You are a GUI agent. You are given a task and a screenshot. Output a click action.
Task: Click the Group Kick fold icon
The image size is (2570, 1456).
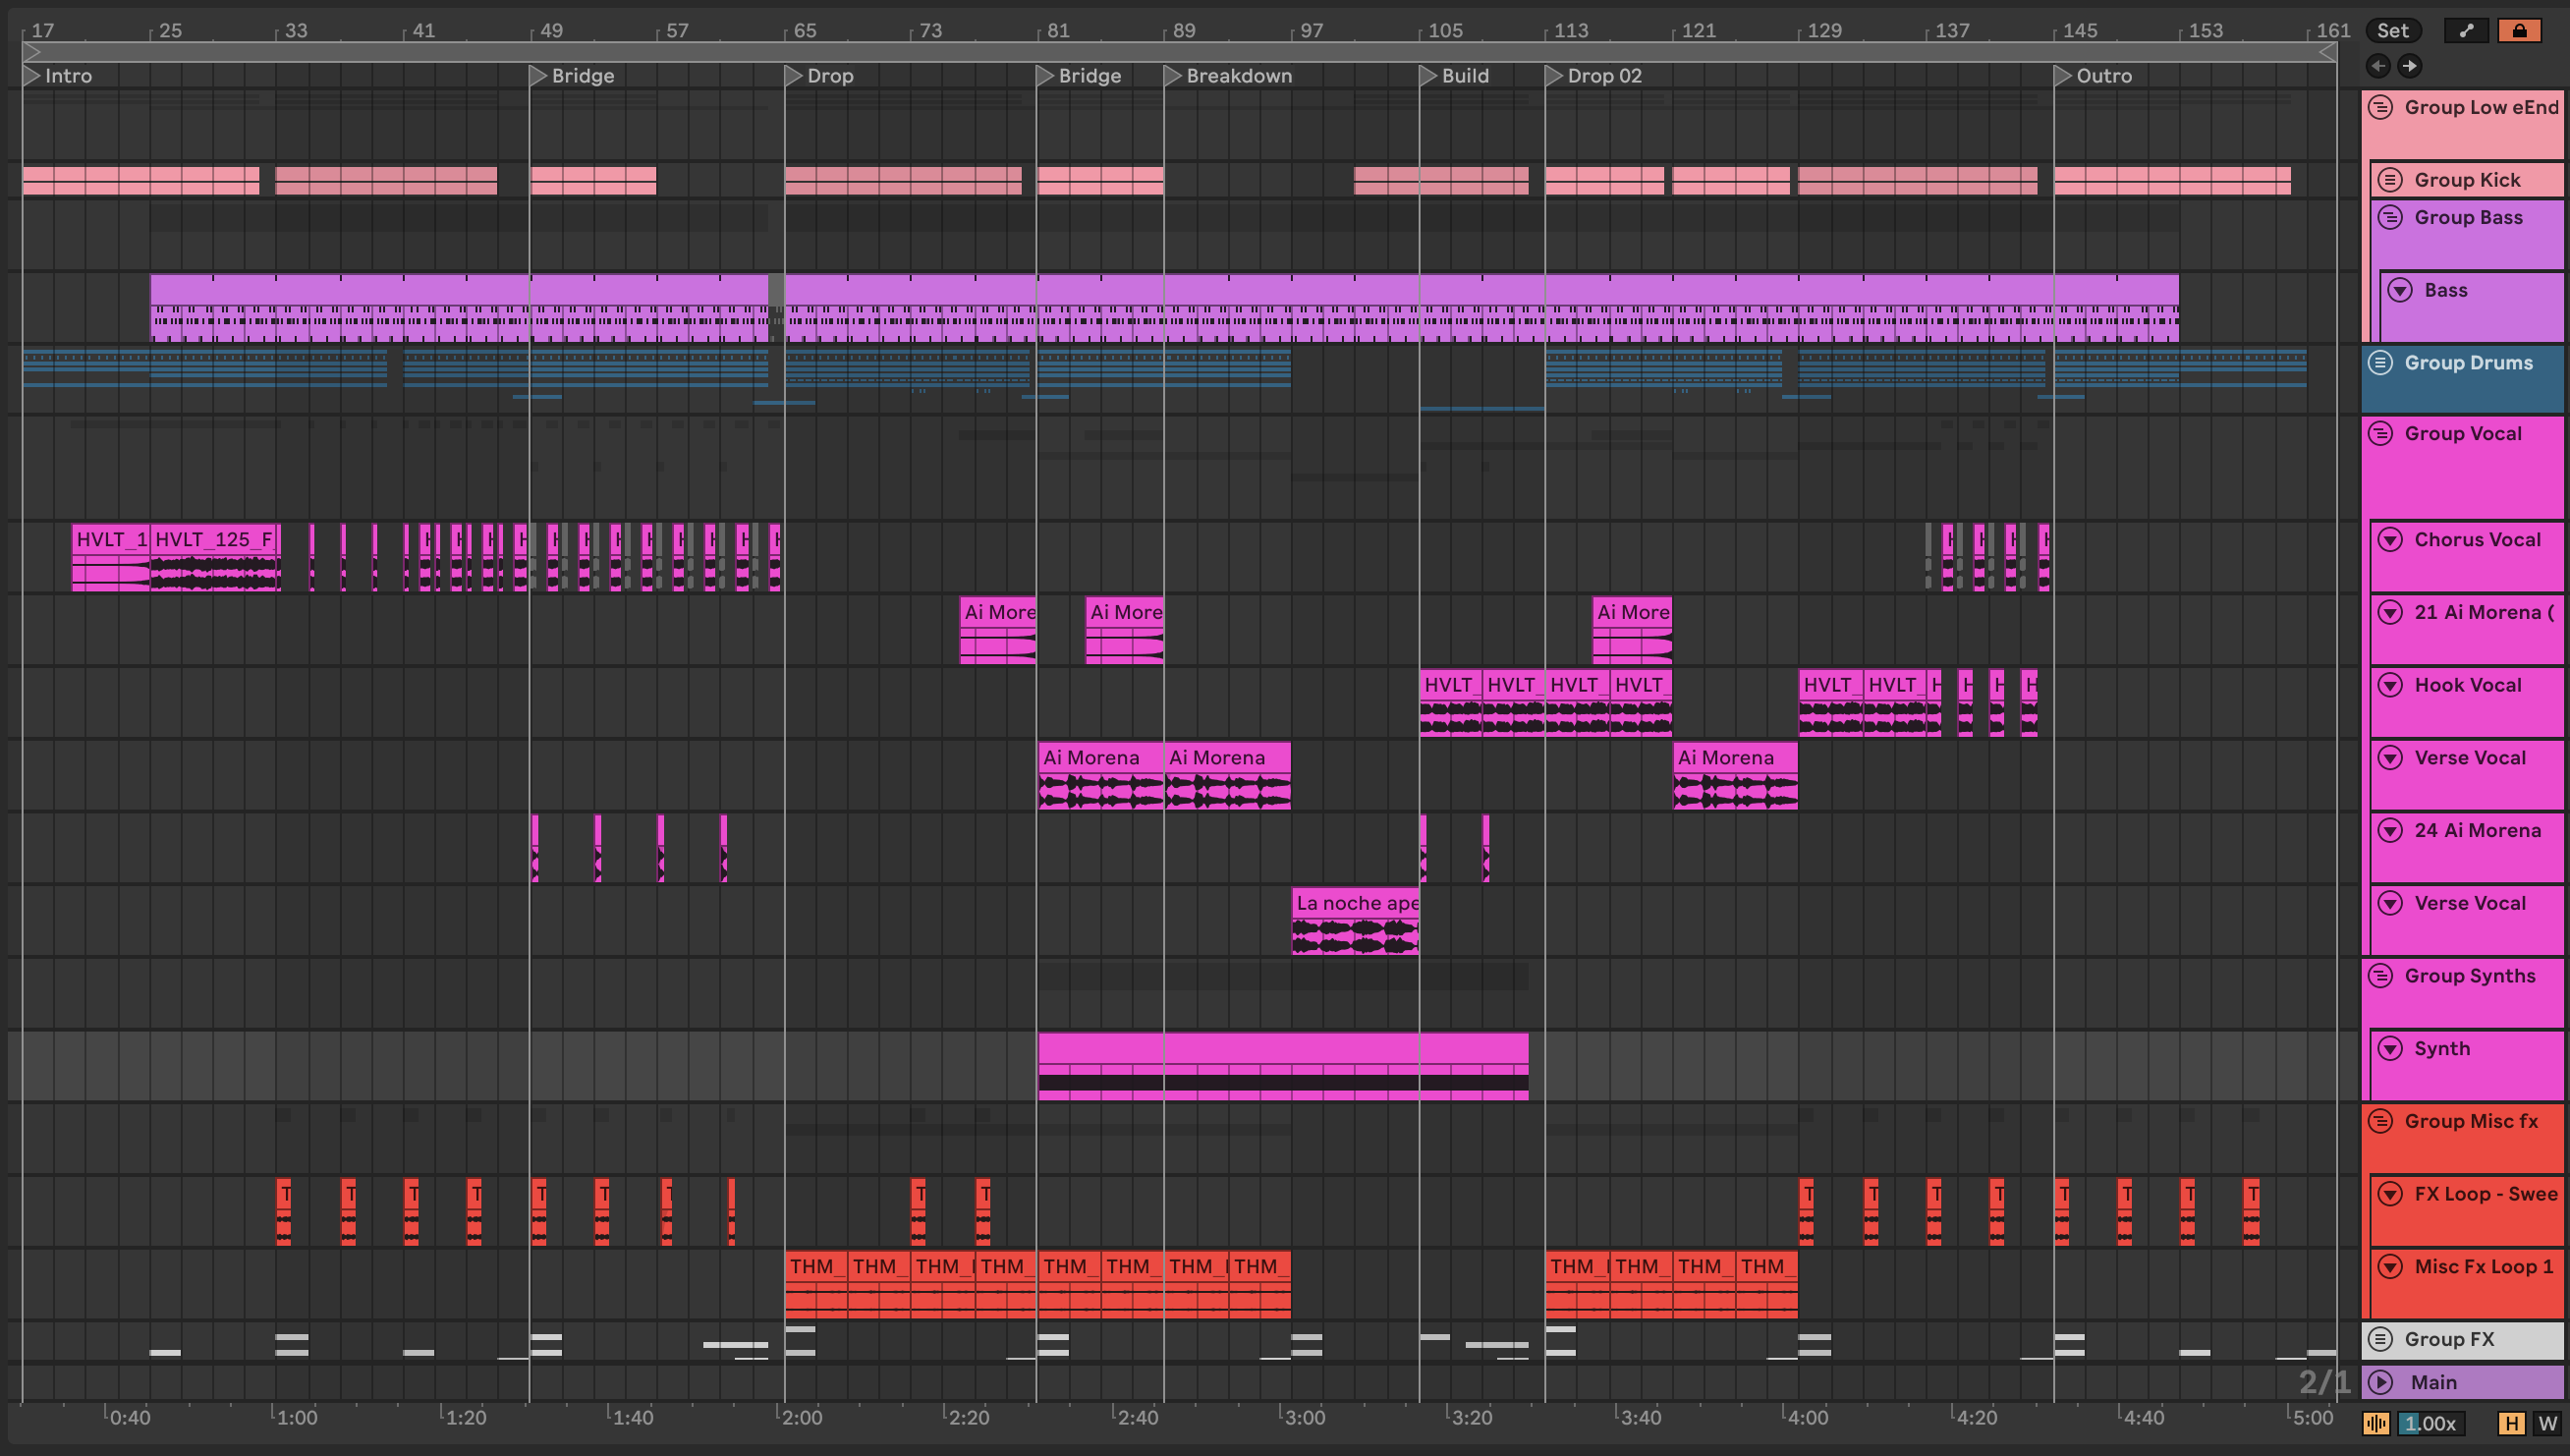coord(2389,180)
